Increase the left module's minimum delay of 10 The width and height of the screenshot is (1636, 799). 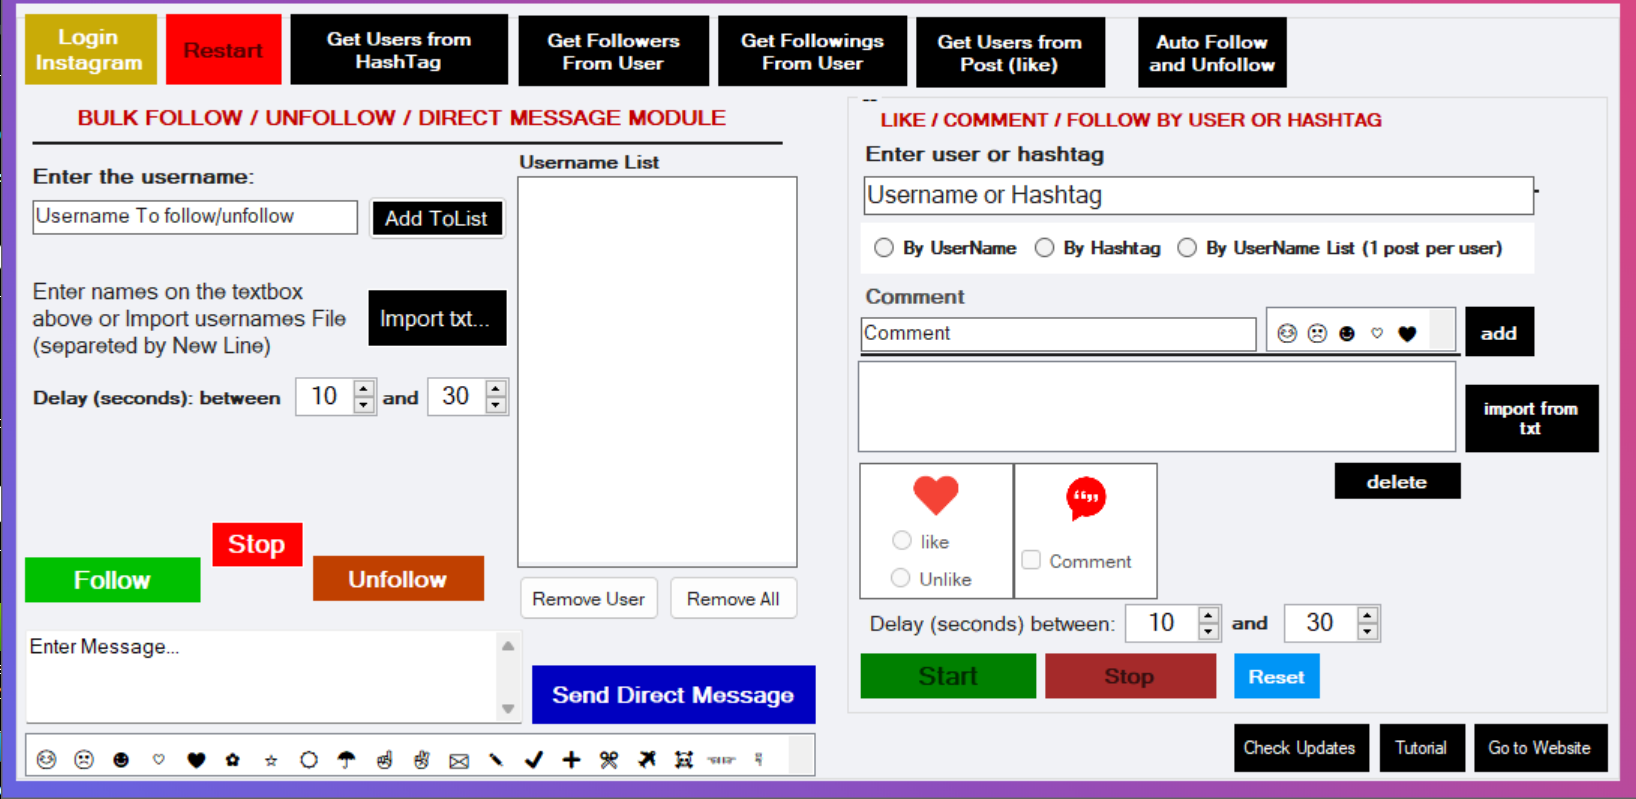[364, 388]
